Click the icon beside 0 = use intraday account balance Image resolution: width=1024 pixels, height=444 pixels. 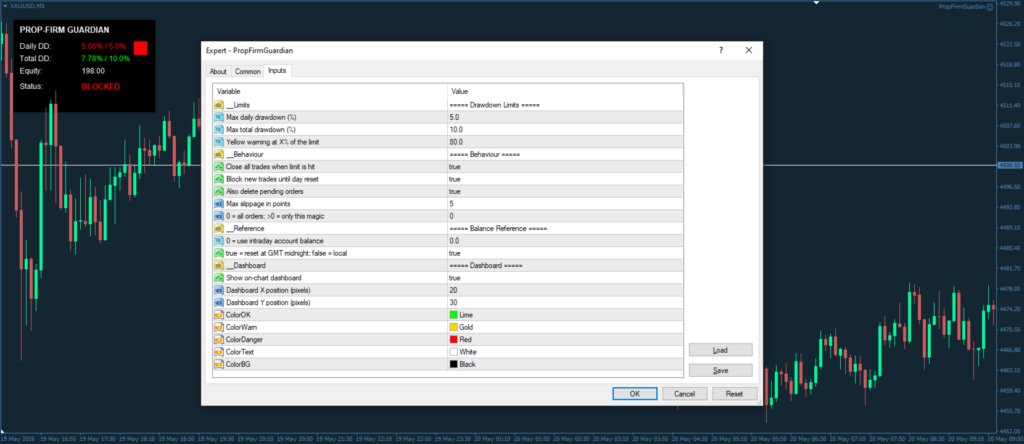[219, 241]
